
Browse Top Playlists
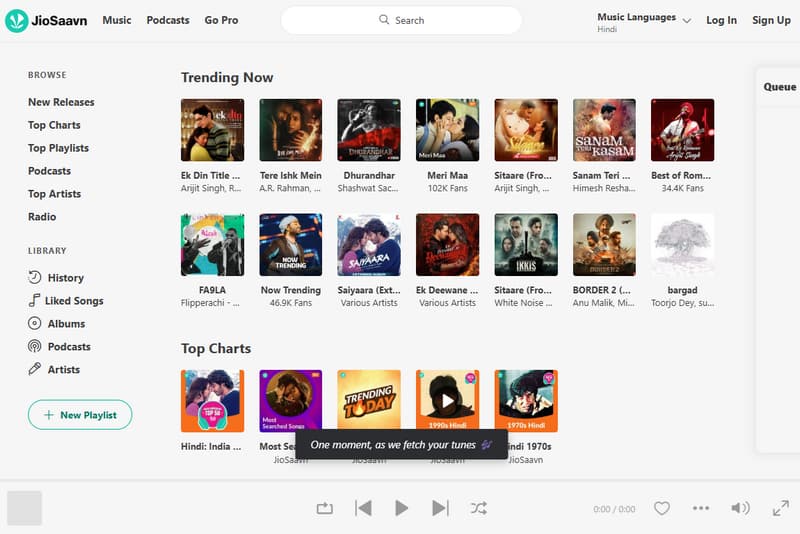[58, 148]
